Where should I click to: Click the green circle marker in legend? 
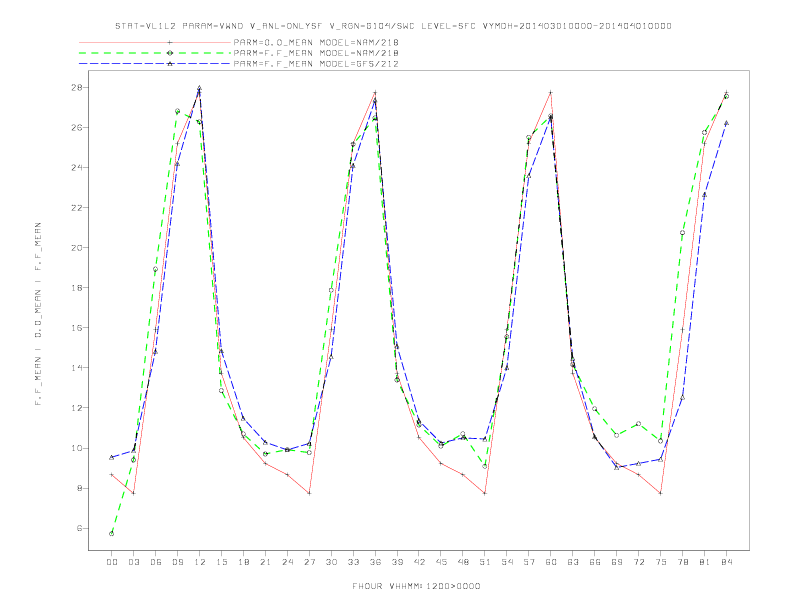tap(170, 53)
